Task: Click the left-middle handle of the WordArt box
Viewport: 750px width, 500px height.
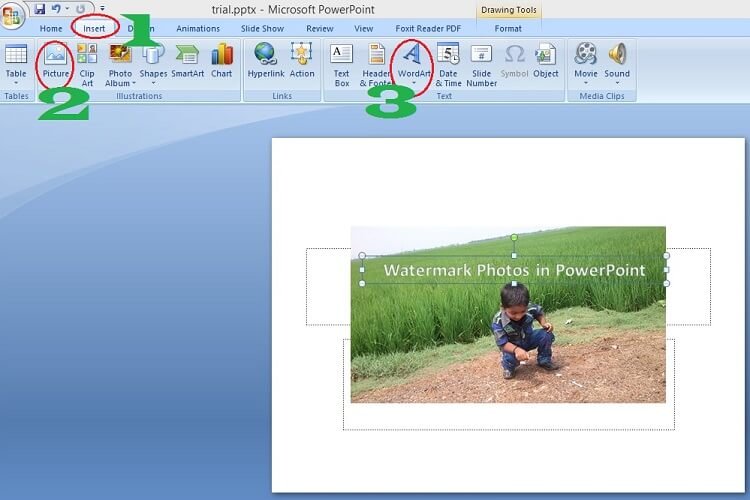Action: click(362, 270)
